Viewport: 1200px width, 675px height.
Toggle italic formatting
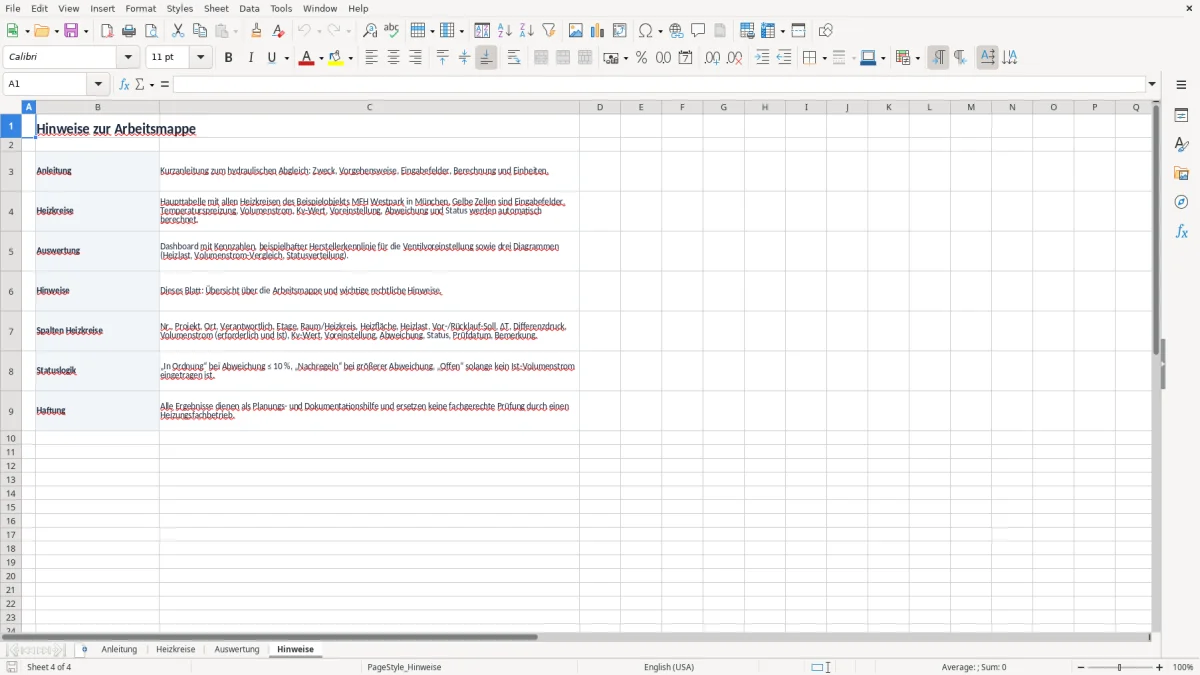(x=250, y=58)
